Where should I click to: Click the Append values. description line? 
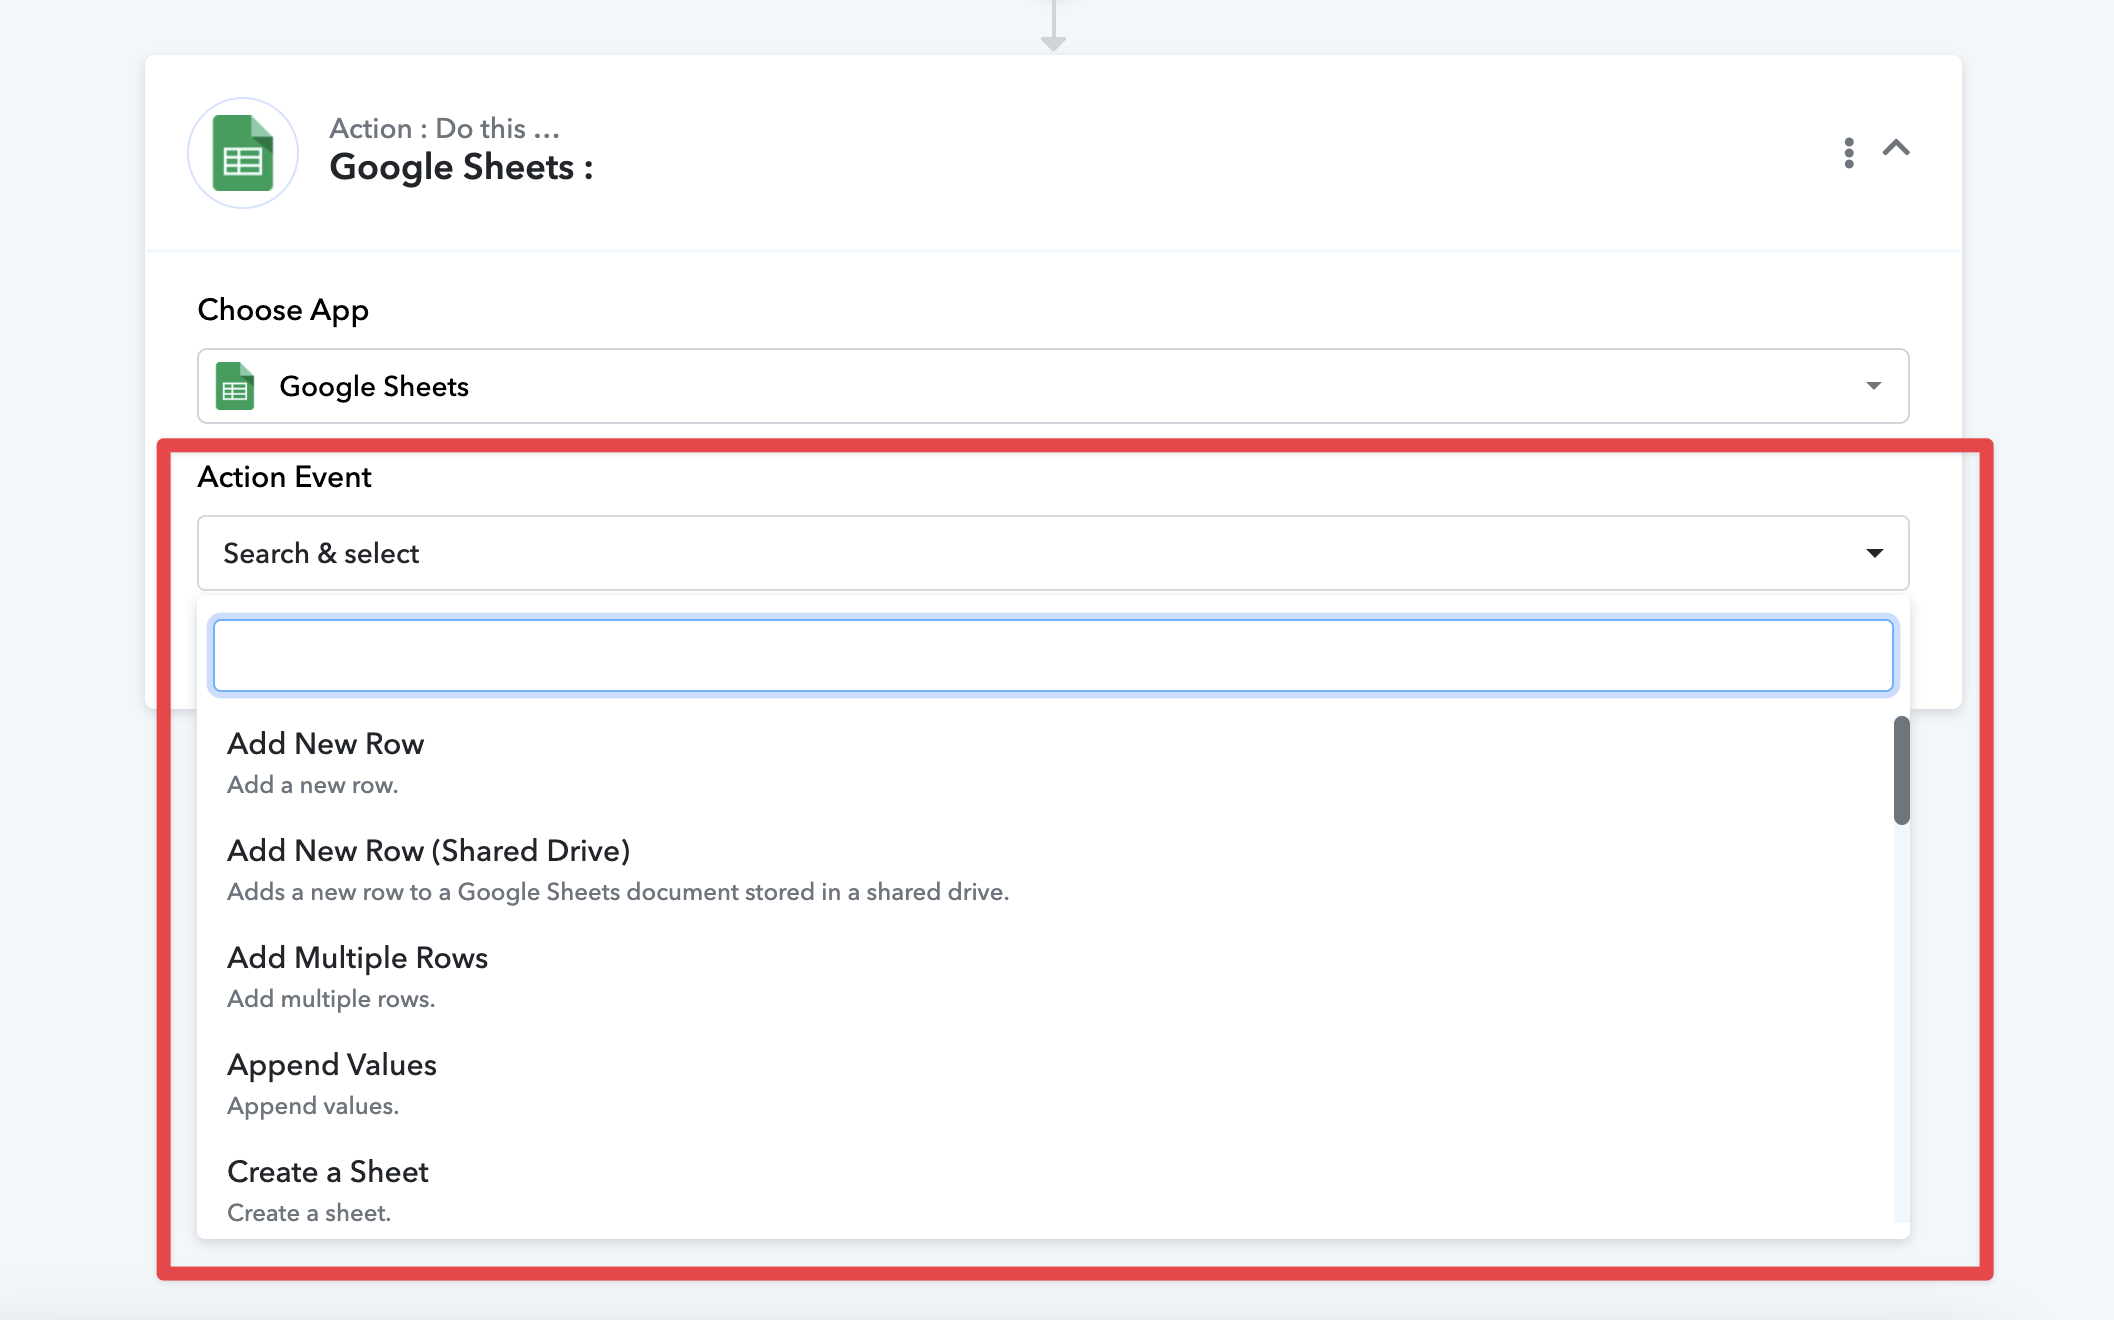(312, 1106)
